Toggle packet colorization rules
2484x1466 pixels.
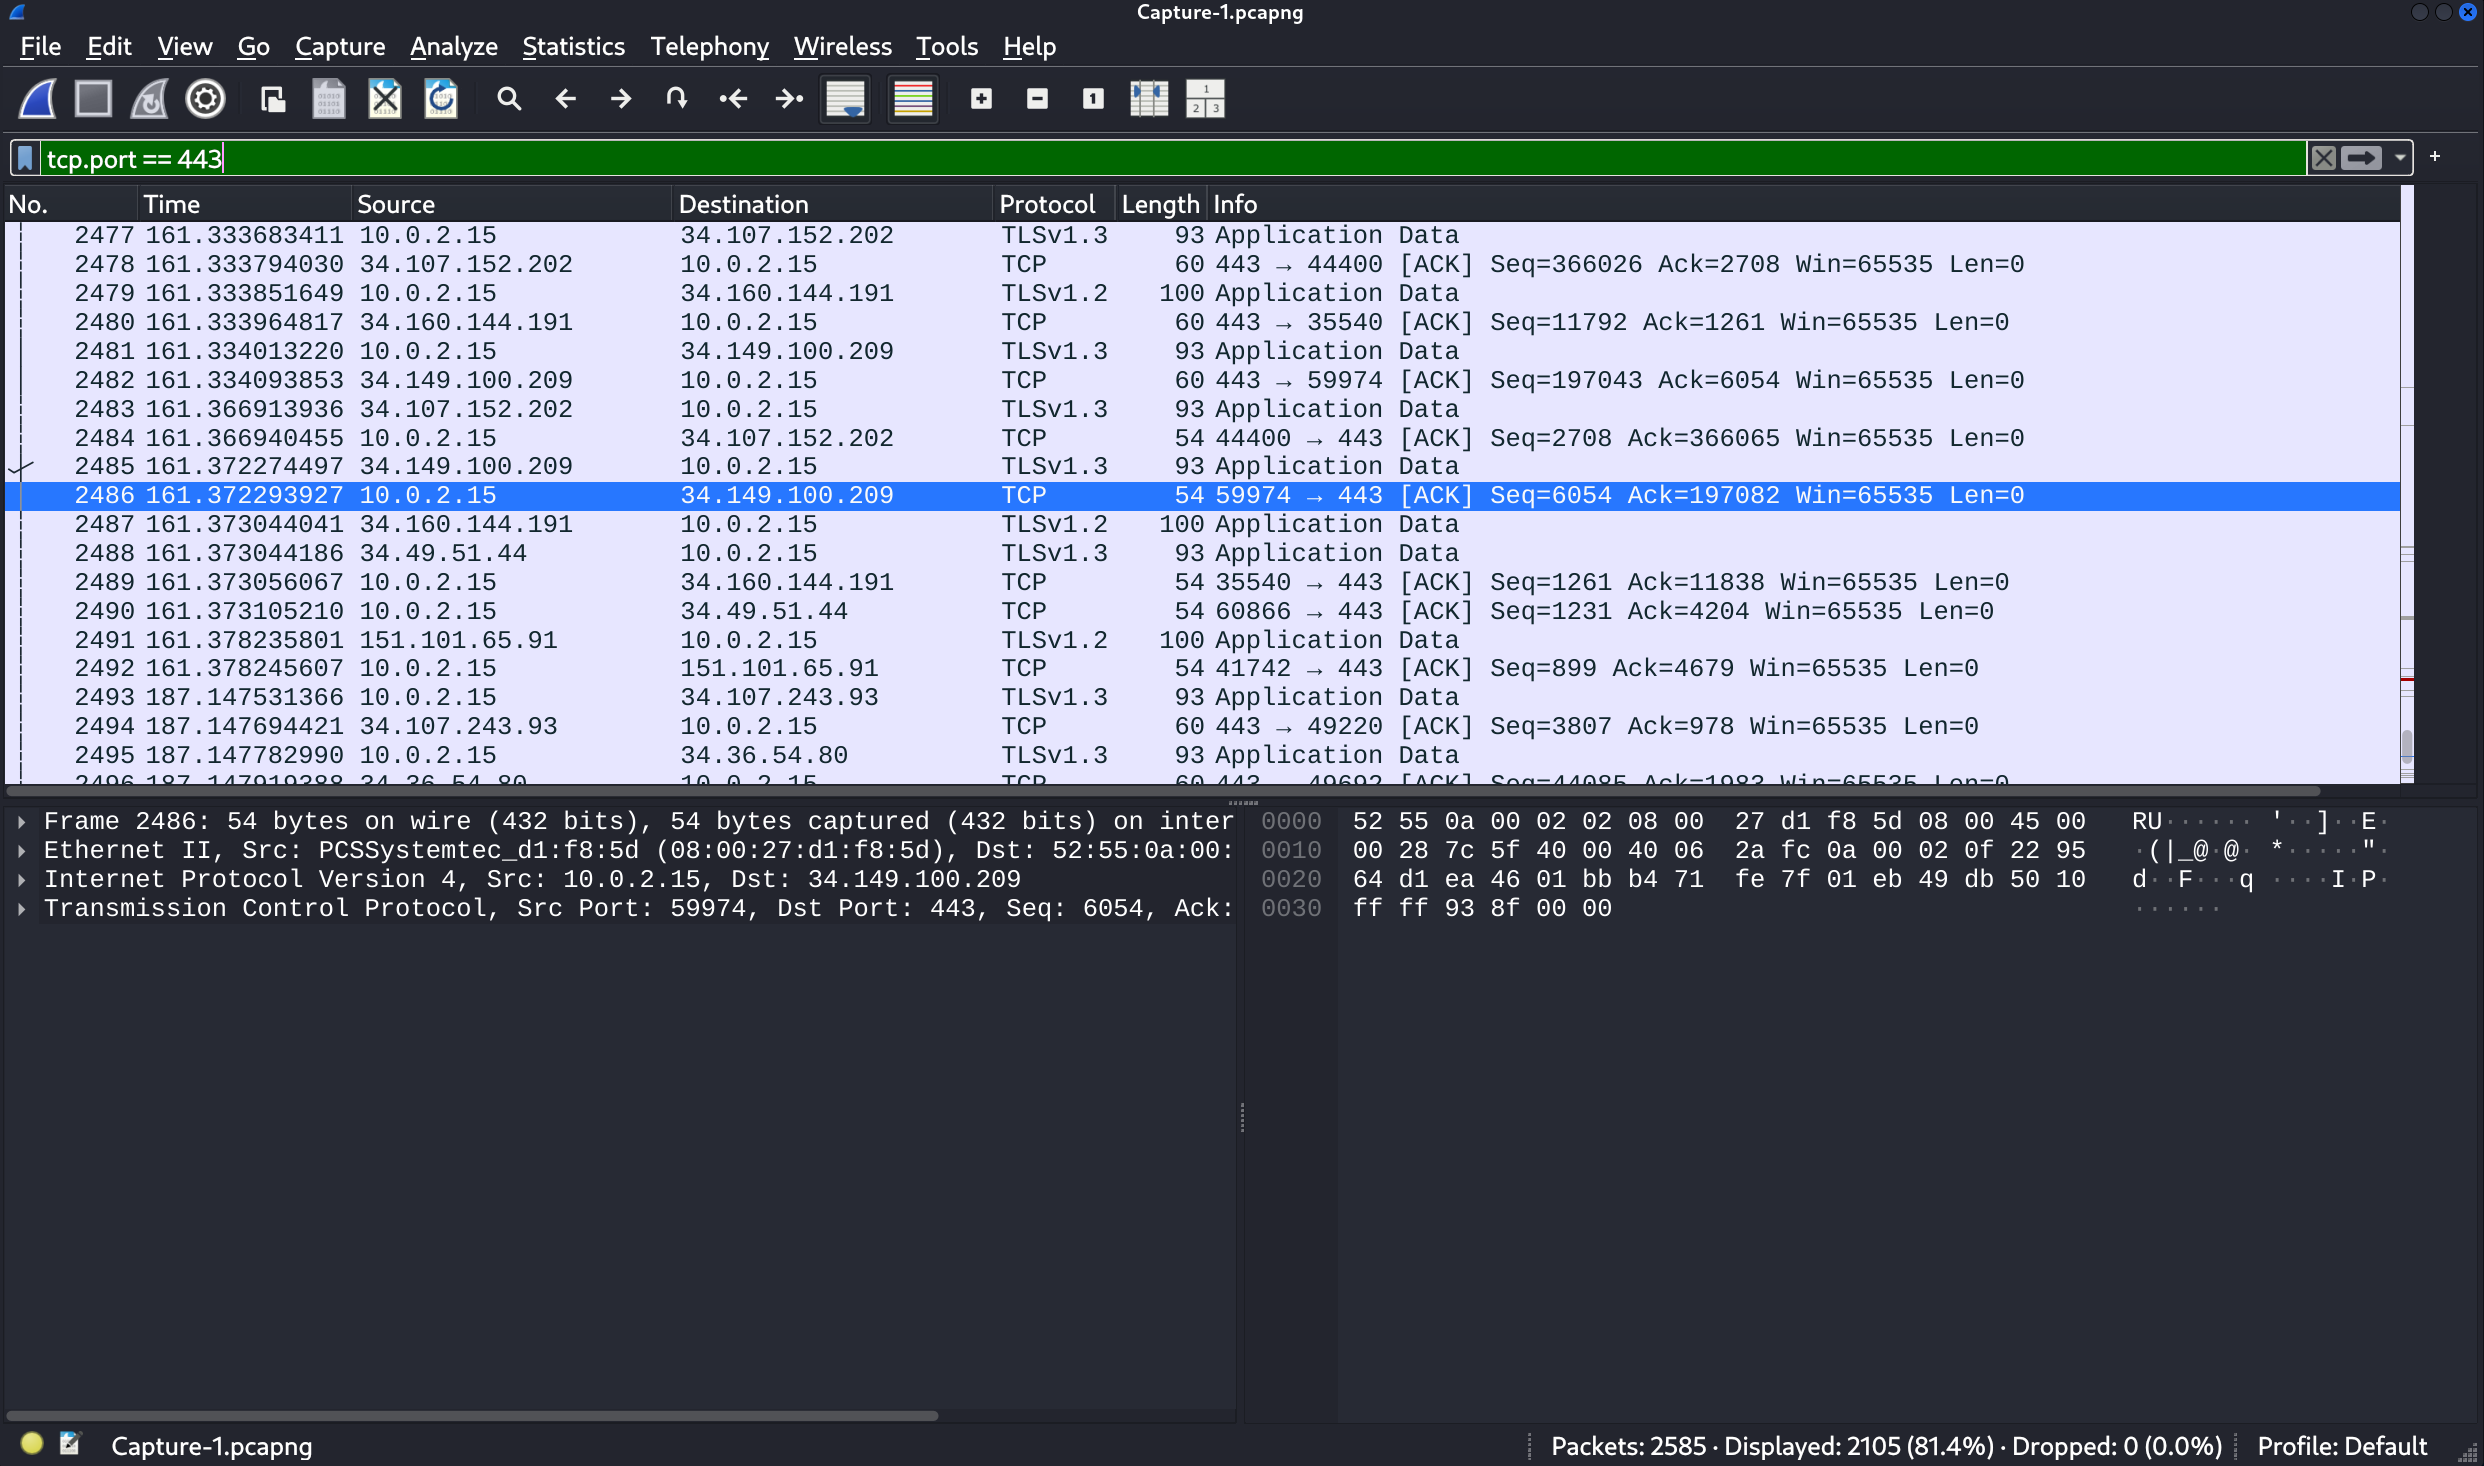(913, 99)
